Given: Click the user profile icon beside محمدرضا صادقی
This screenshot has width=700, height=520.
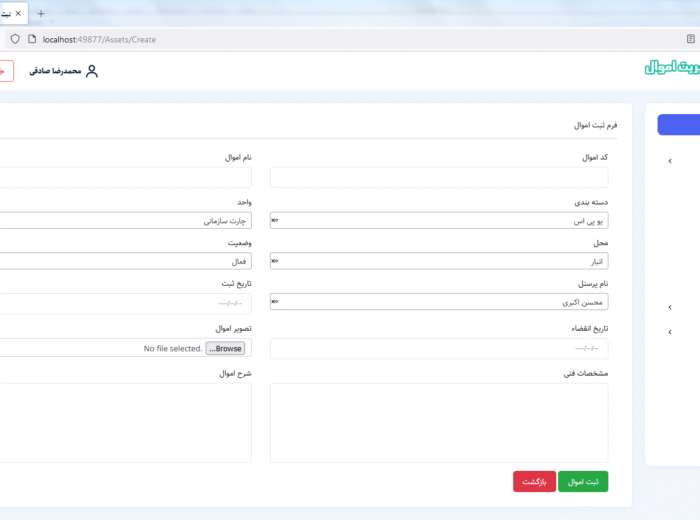Looking at the screenshot, I should [92, 72].
